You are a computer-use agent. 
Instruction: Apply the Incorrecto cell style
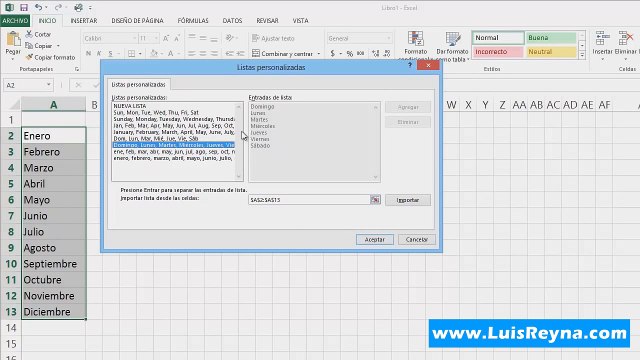(x=498, y=52)
